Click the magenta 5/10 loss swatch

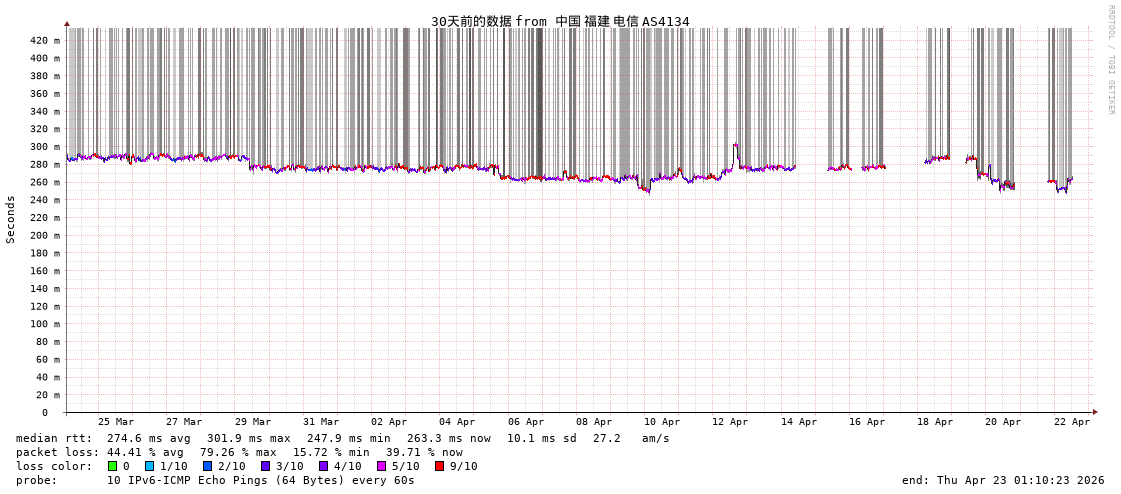[381, 466]
